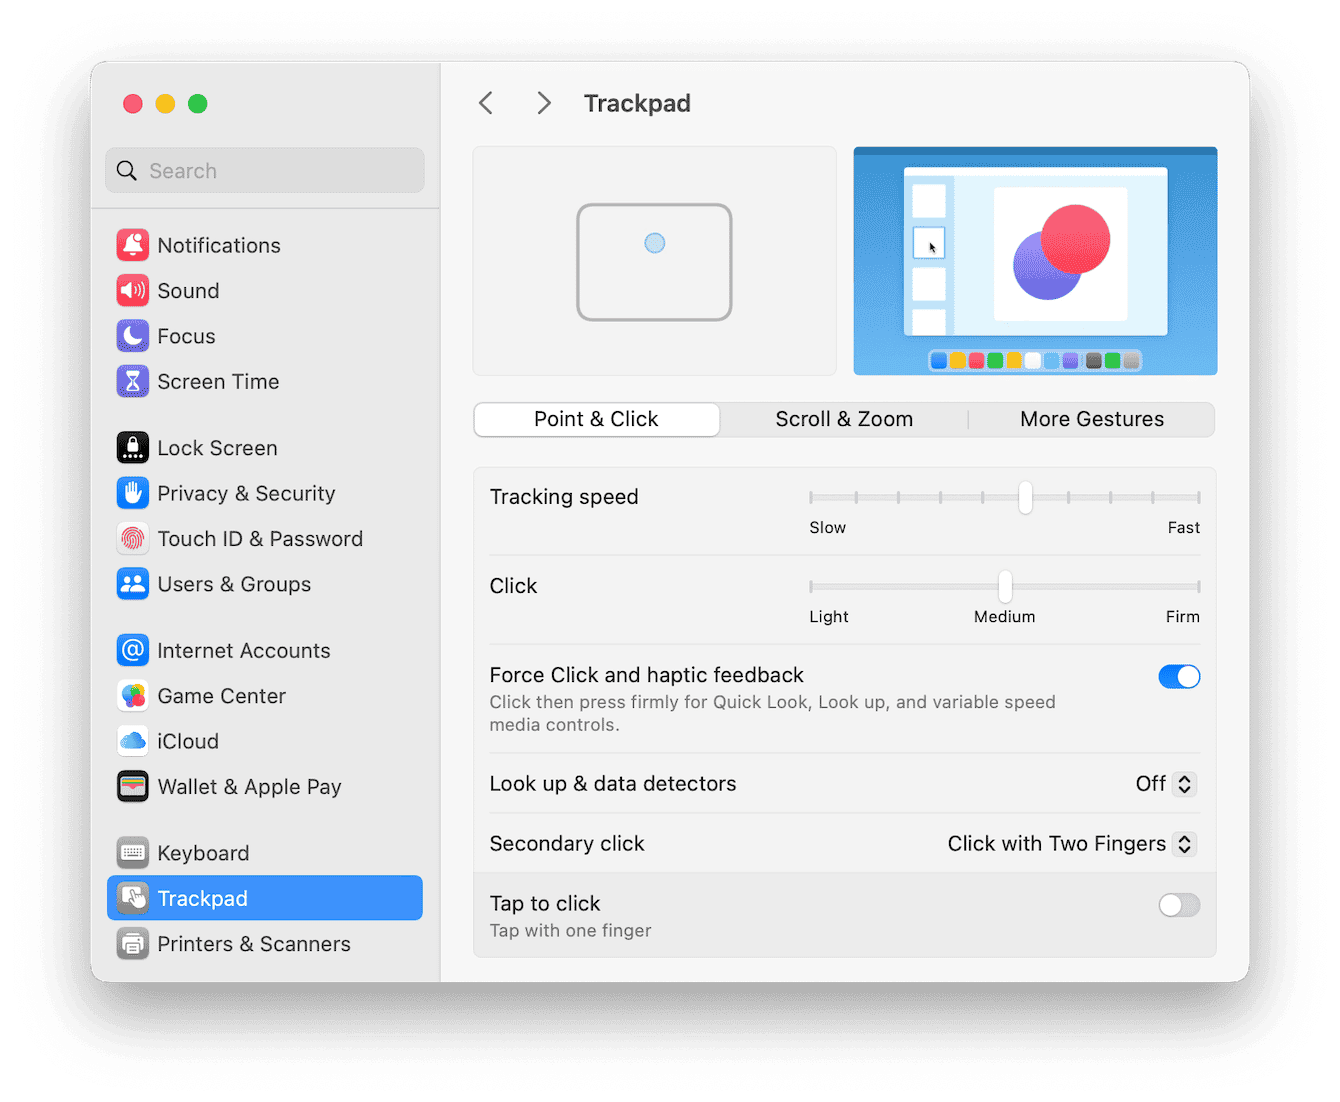Open Screen Time preferences
This screenshot has width=1340, height=1102.
(218, 381)
